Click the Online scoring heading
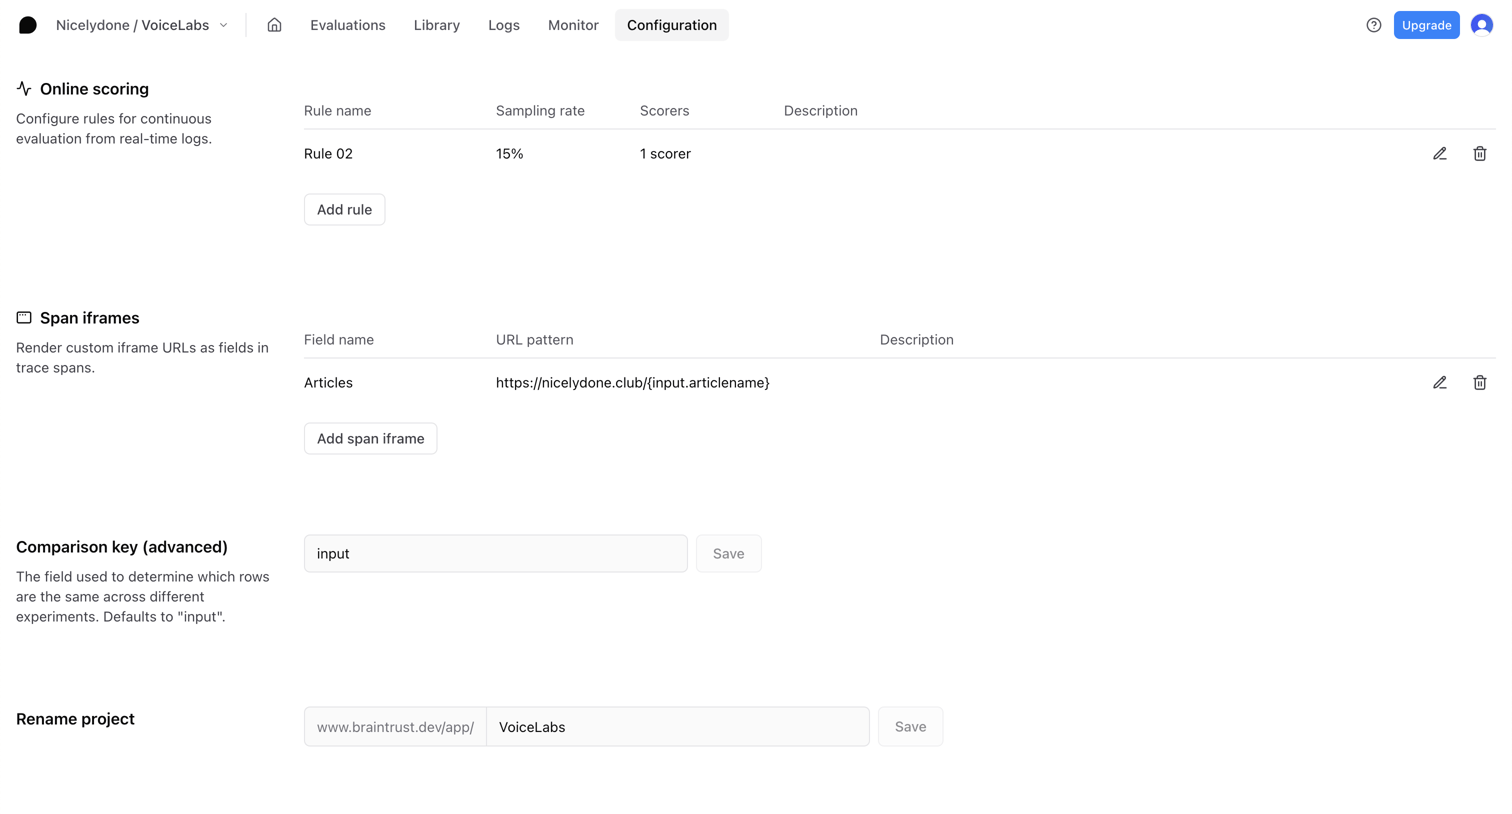 click(x=94, y=89)
